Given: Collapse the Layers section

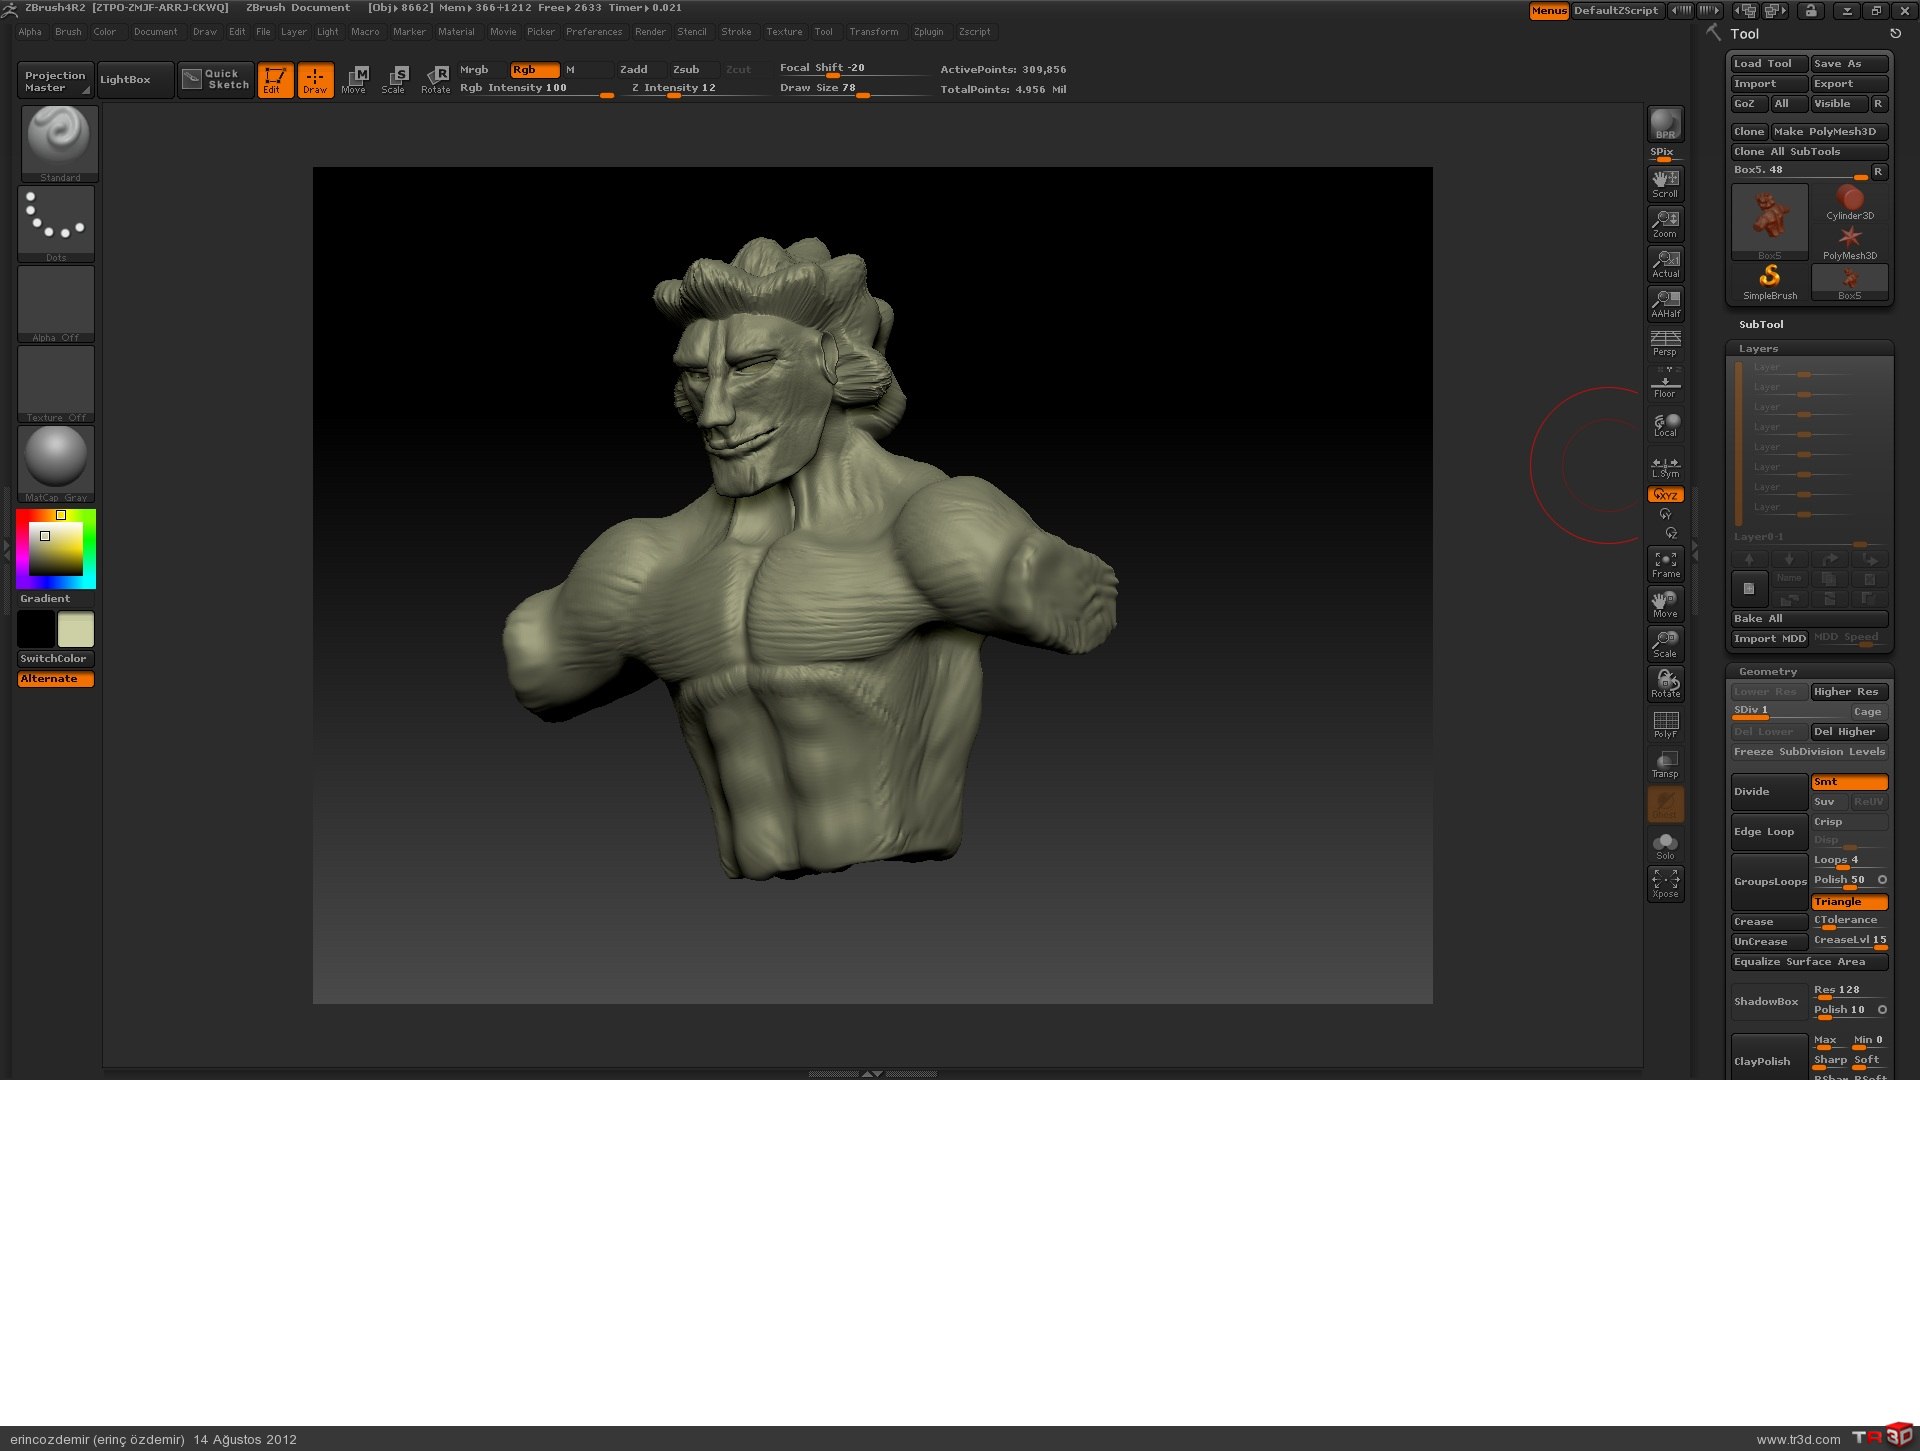Looking at the screenshot, I should tap(1758, 349).
